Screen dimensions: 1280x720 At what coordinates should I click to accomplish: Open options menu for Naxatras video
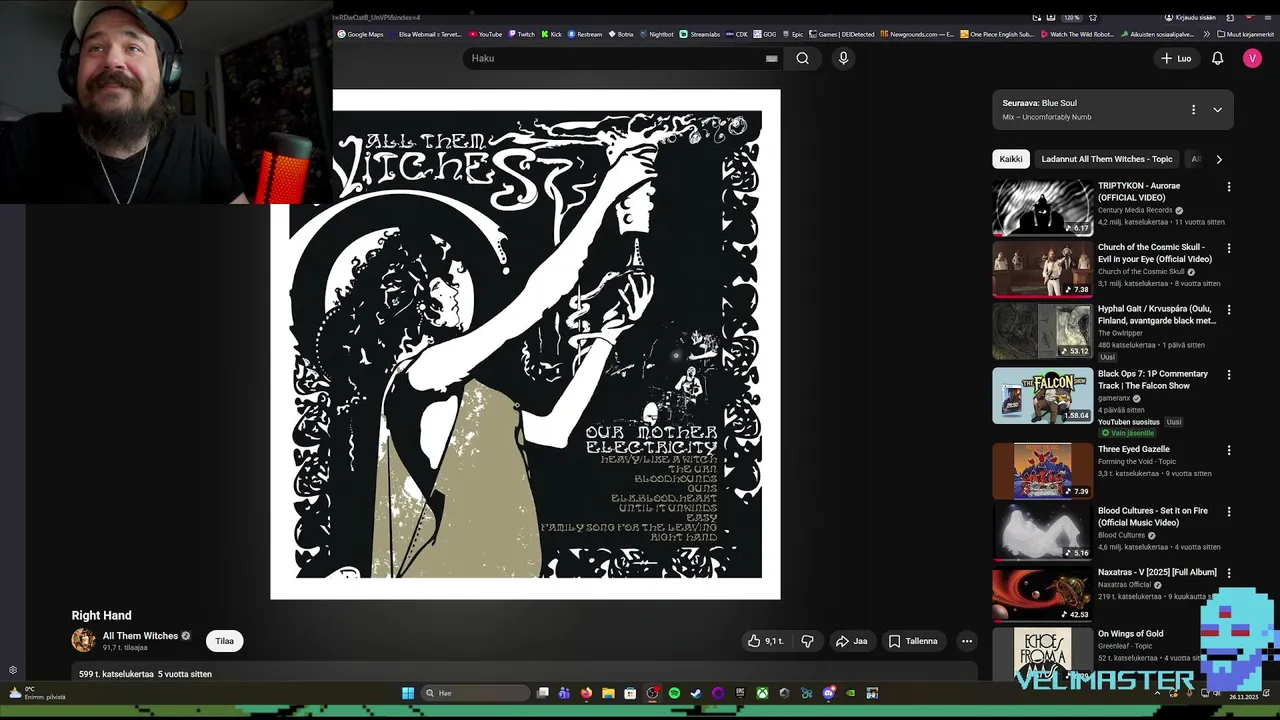[x=1229, y=573]
